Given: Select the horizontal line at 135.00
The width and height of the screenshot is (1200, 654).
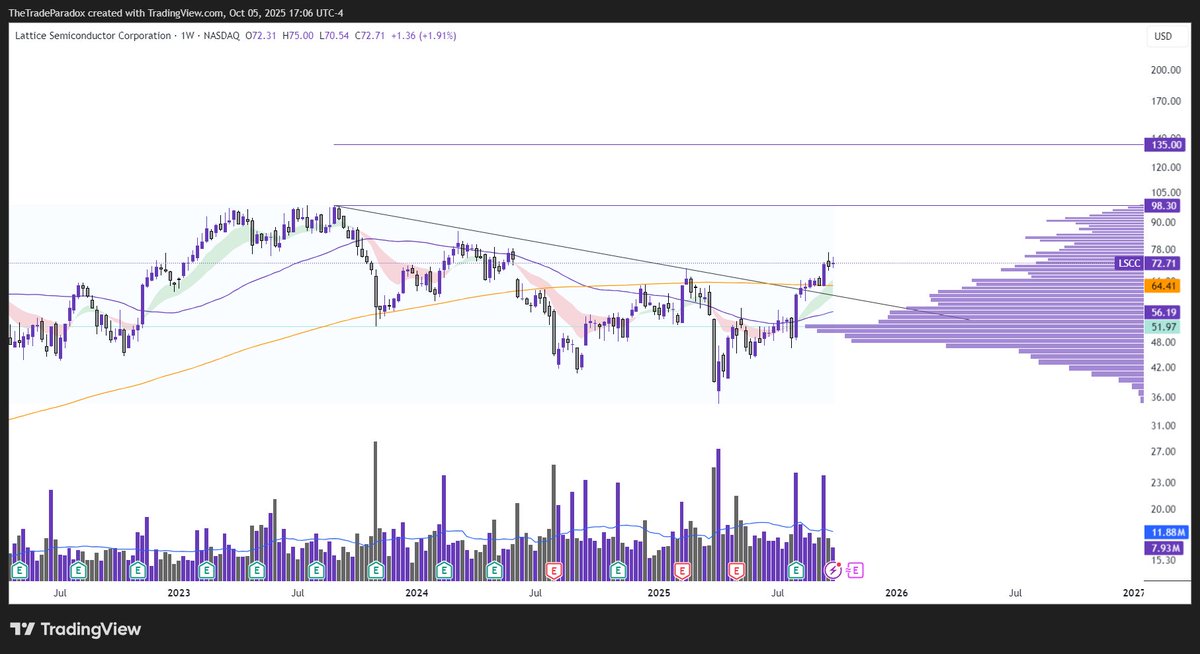Looking at the screenshot, I should [x=737, y=144].
